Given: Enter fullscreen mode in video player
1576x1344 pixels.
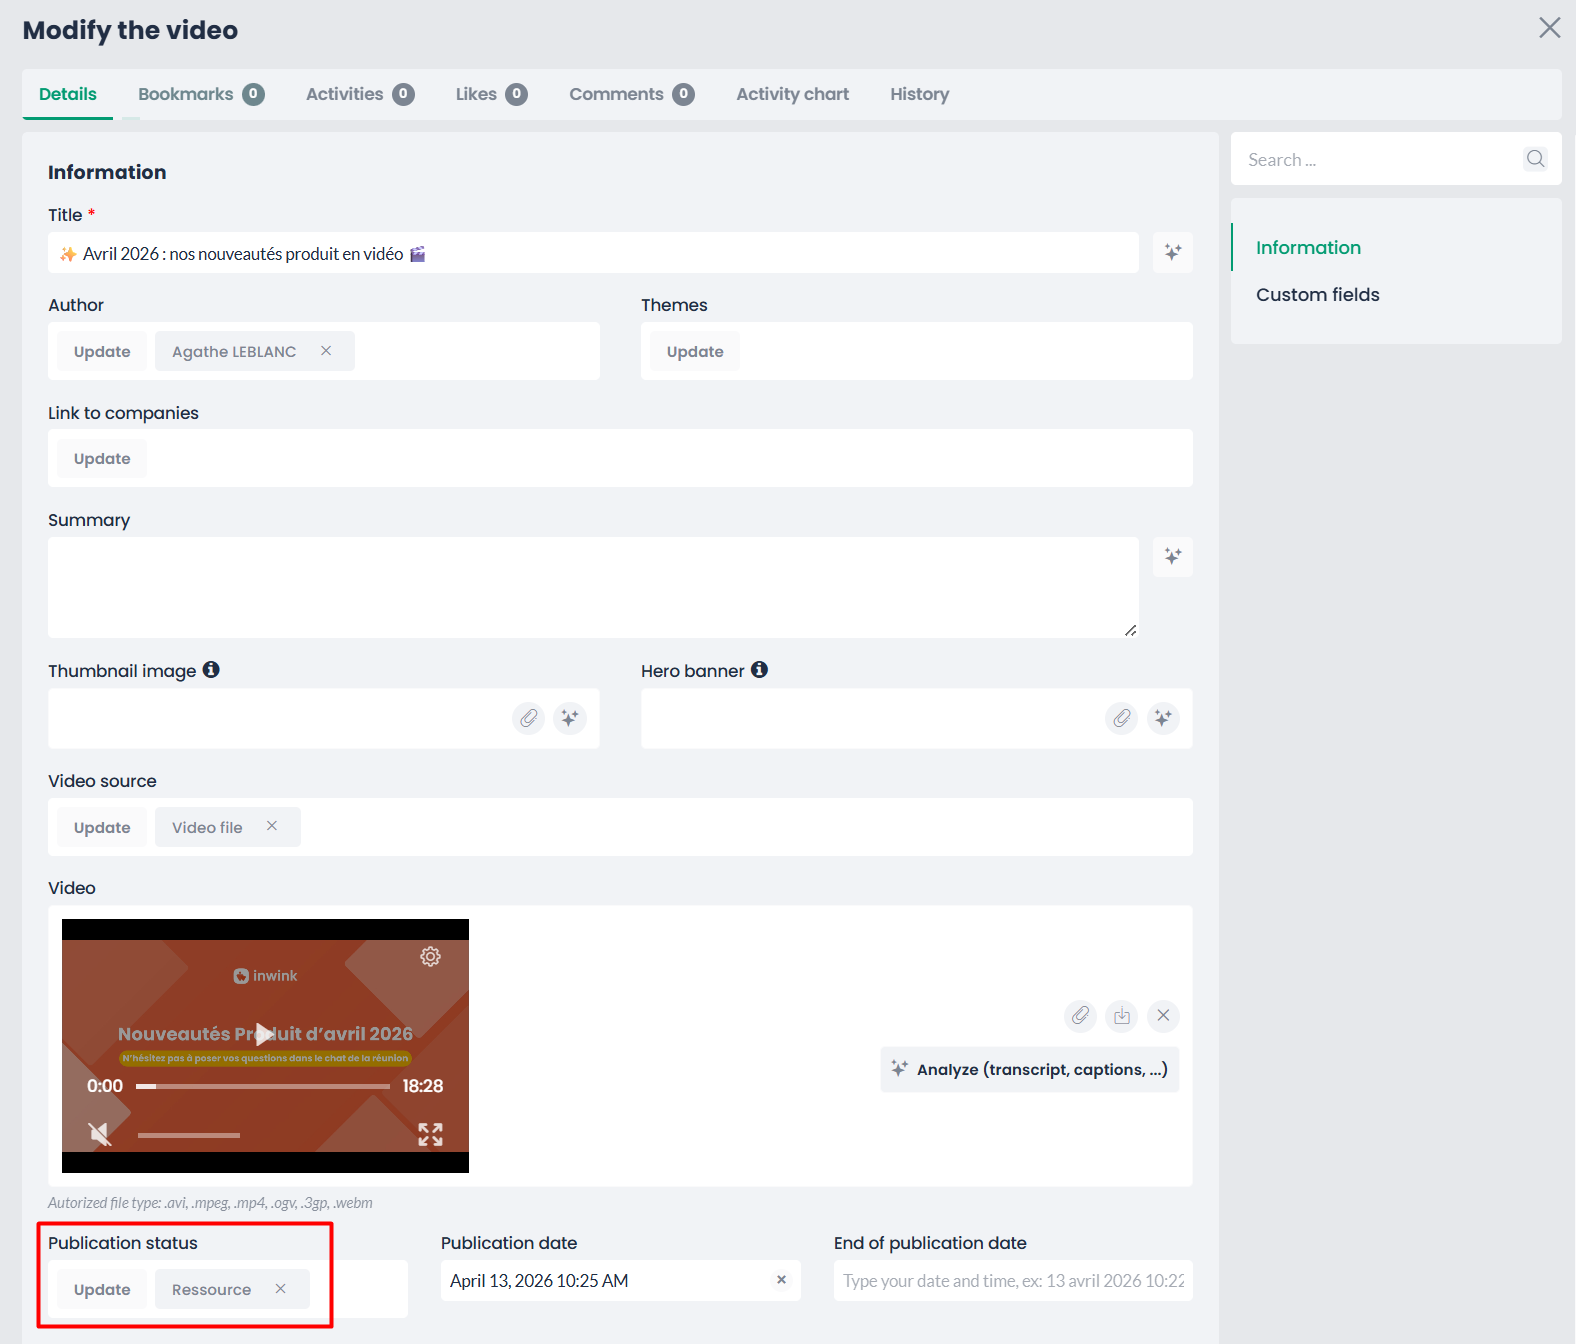Looking at the screenshot, I should pos(430,1134).
